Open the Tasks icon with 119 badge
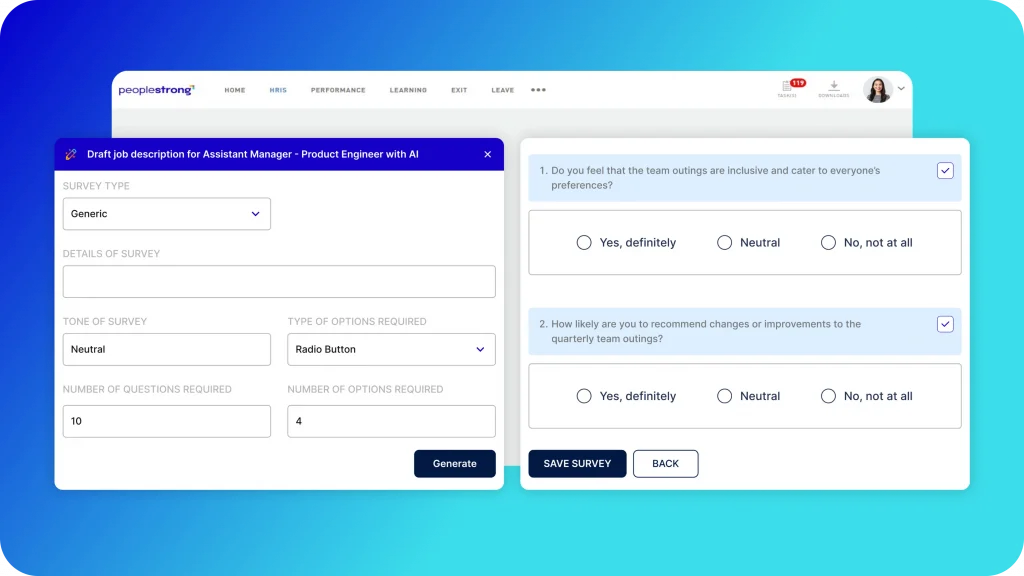This screenshot has height=576, width=1024. tap(788, 88)
